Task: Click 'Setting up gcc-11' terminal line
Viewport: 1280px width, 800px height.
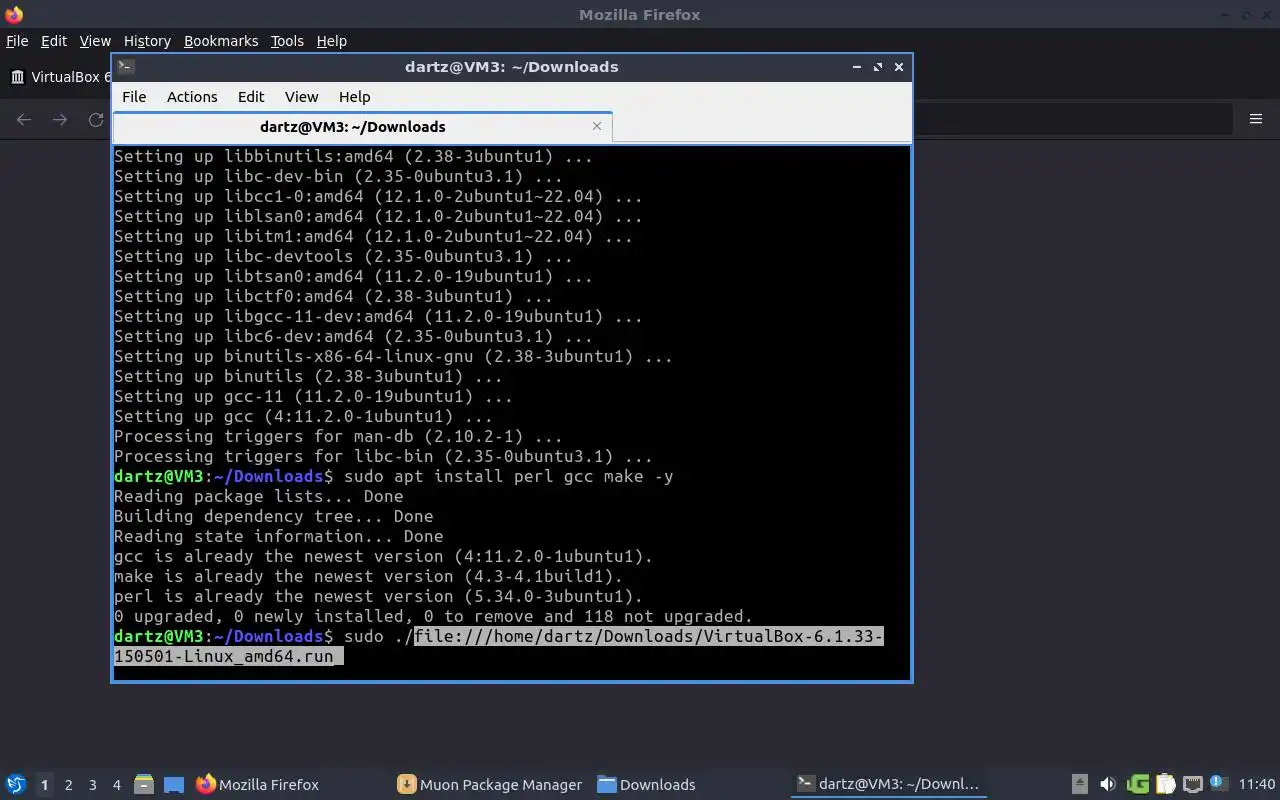Action: pos(313,396)
